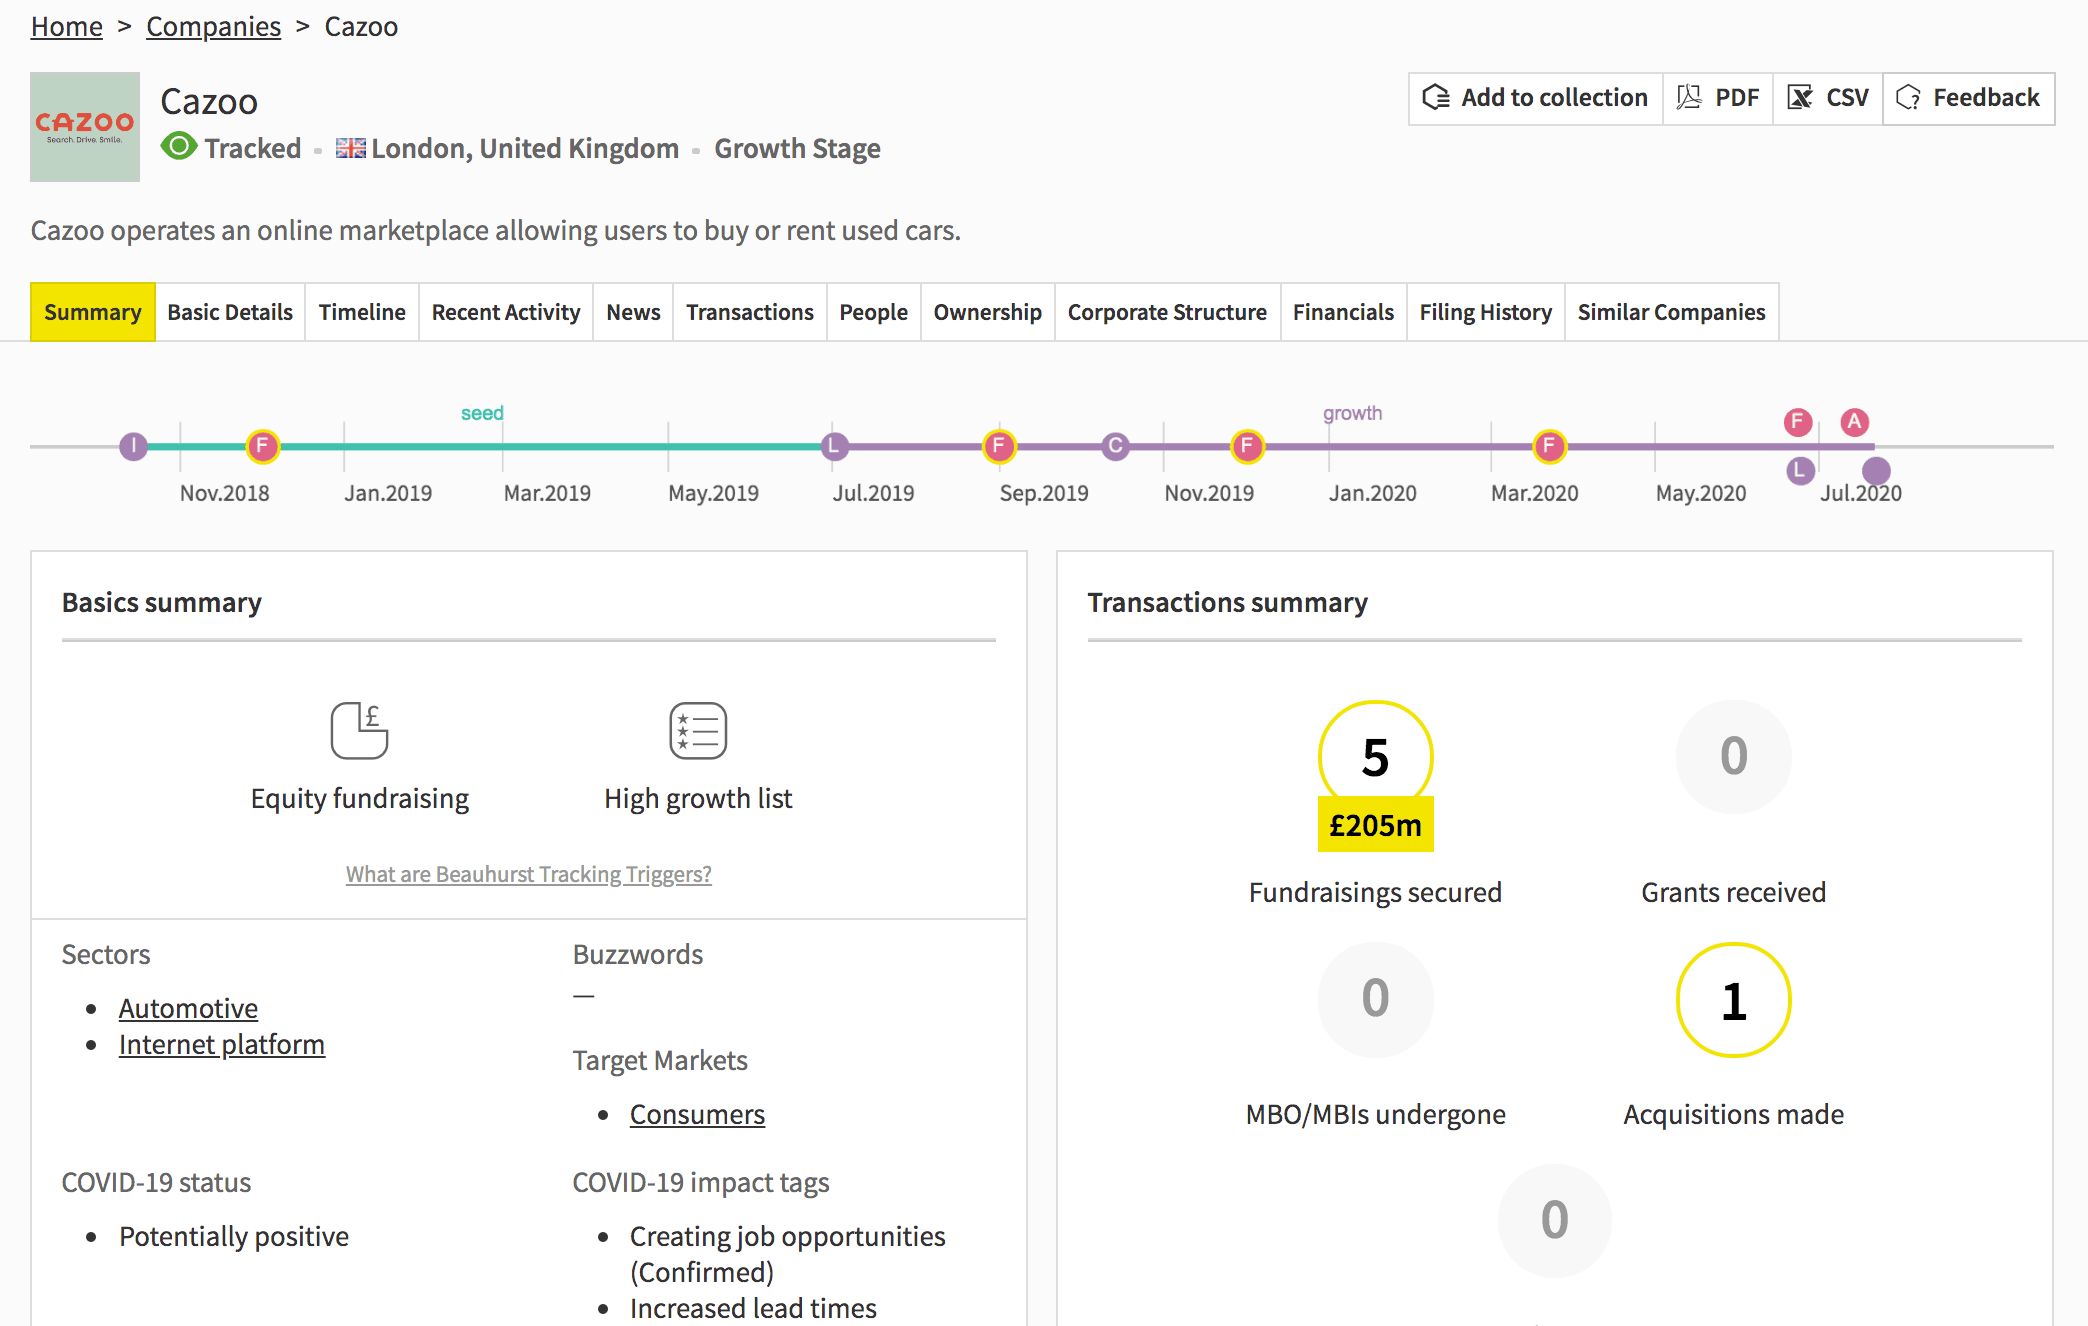This screenshot has height=1326, width=2088.
Task: Click the 0 MBO/MBIs undergone circle
Action: tap(1375, 999)
